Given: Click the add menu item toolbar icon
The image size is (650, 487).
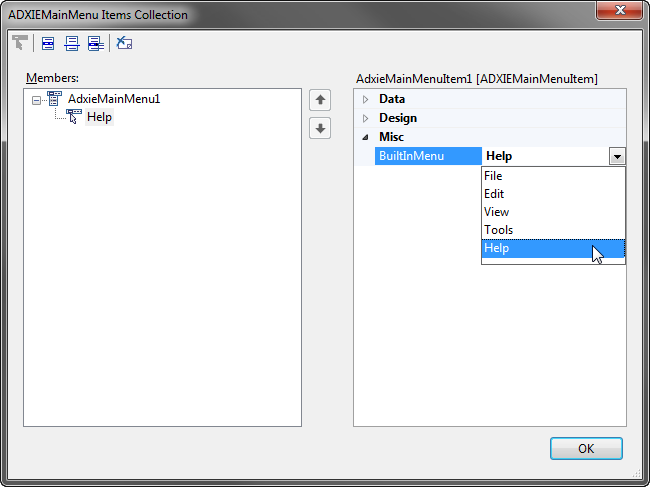Looking at the screenshot, I should (48, 43).
